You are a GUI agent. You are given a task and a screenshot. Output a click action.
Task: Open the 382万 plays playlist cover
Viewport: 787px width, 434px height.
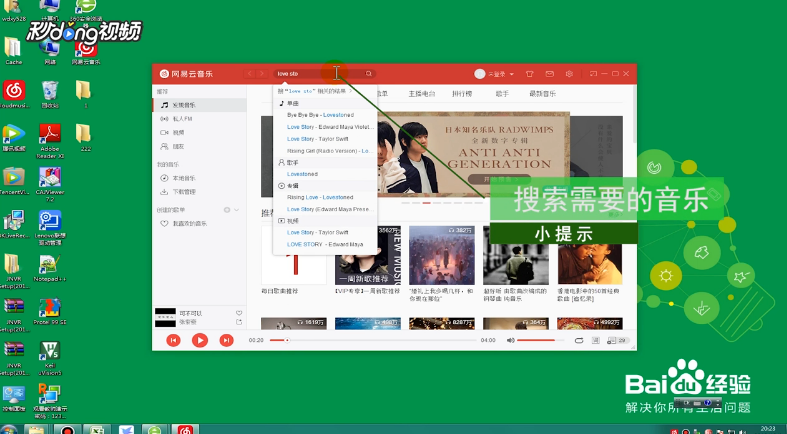442,255
